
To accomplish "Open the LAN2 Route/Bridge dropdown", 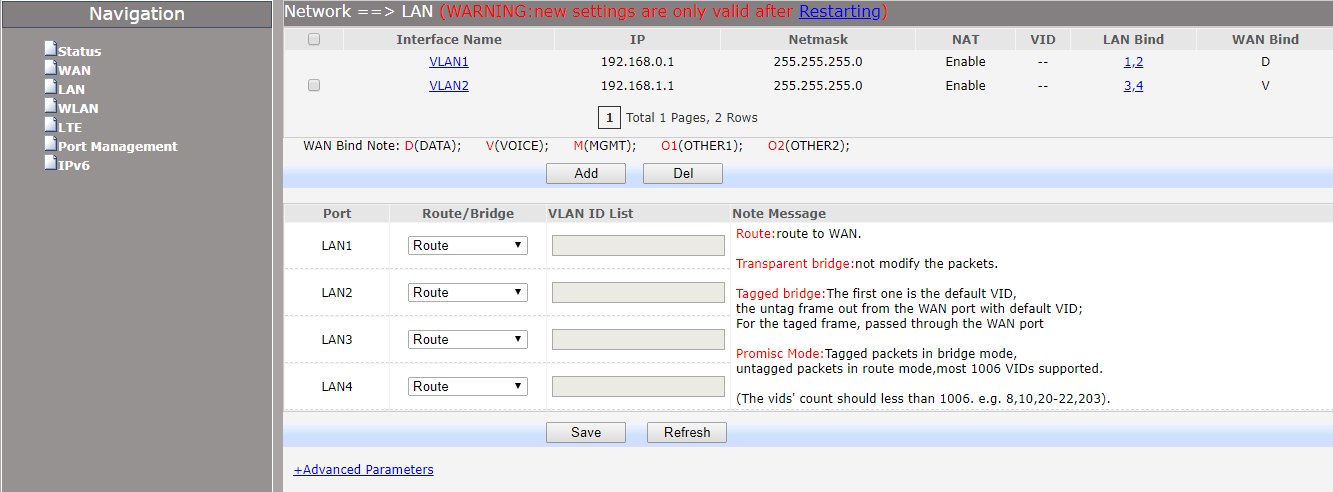I will tap(467, 293).
